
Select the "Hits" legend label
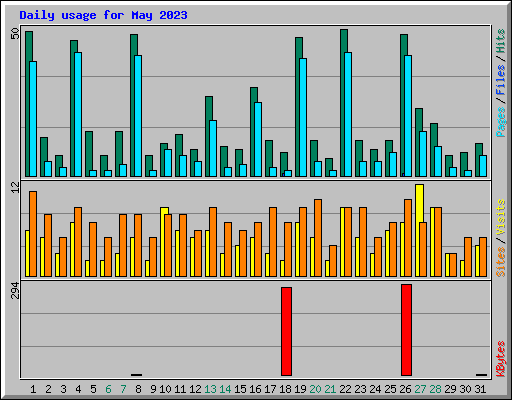(500, 41)
